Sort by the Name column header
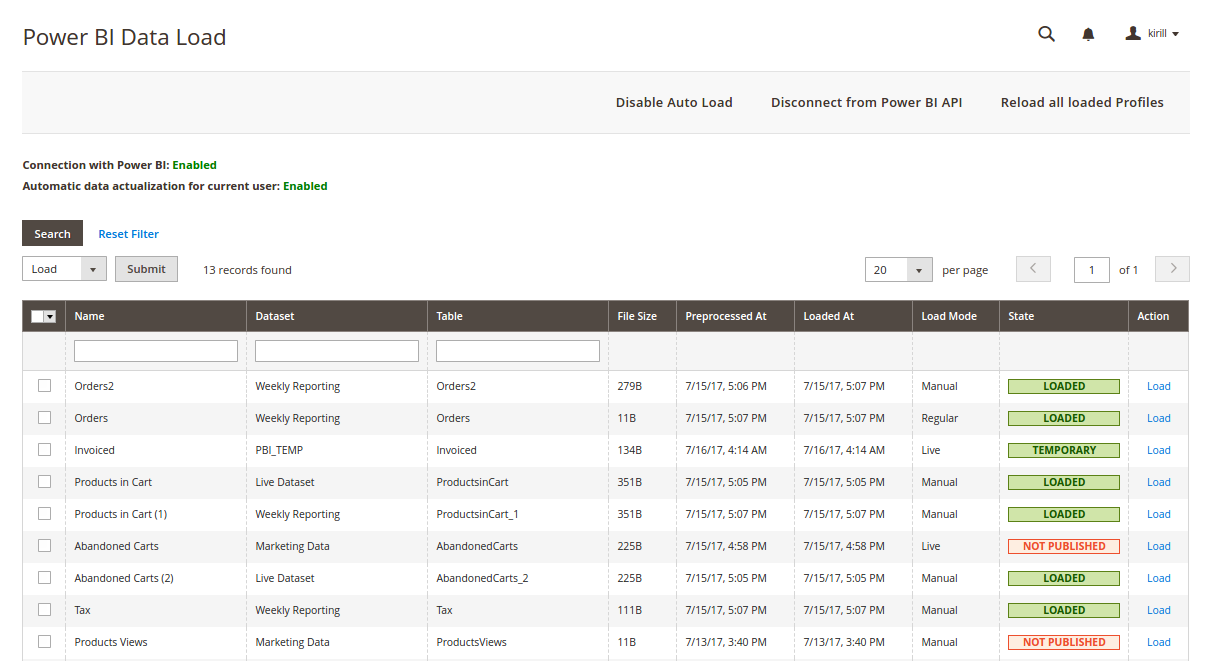 tap(156, 316)
